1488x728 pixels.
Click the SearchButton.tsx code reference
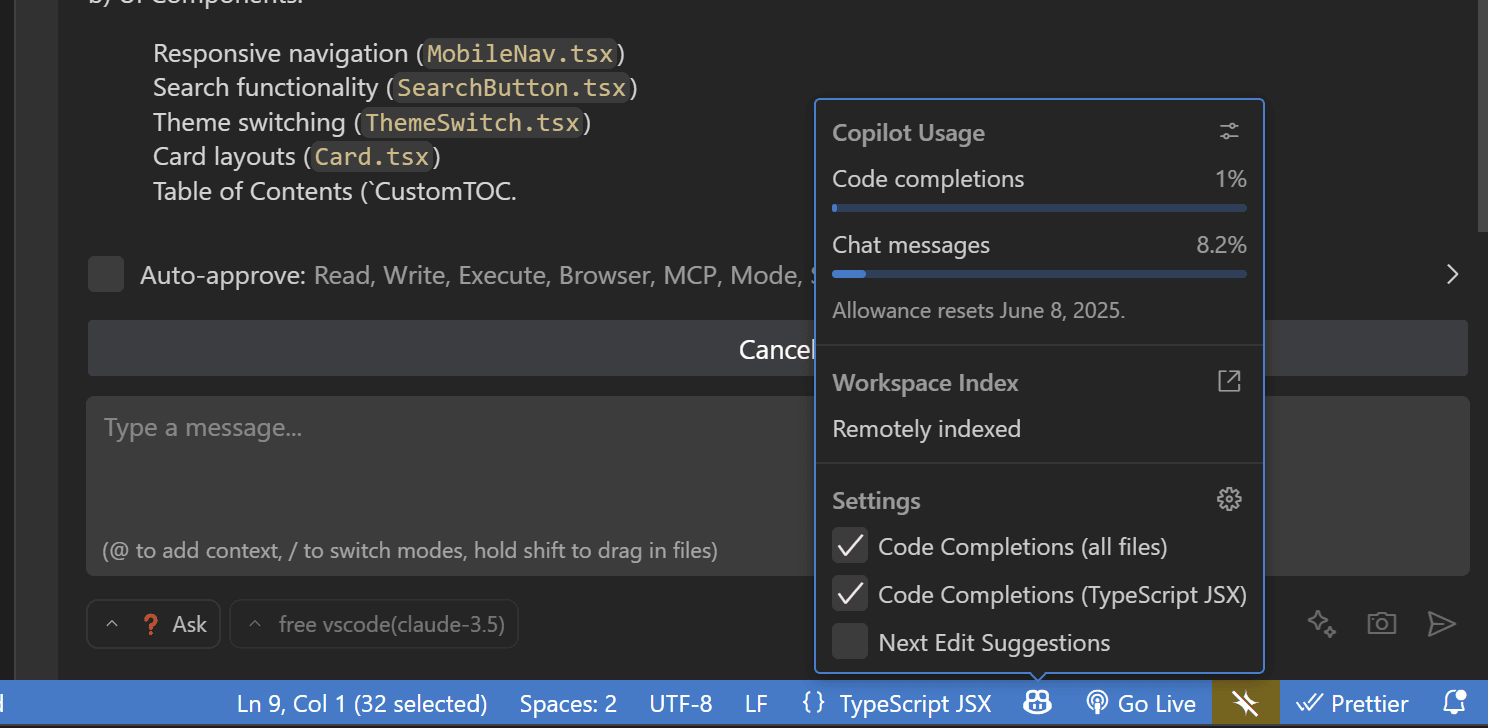(512, 88)
